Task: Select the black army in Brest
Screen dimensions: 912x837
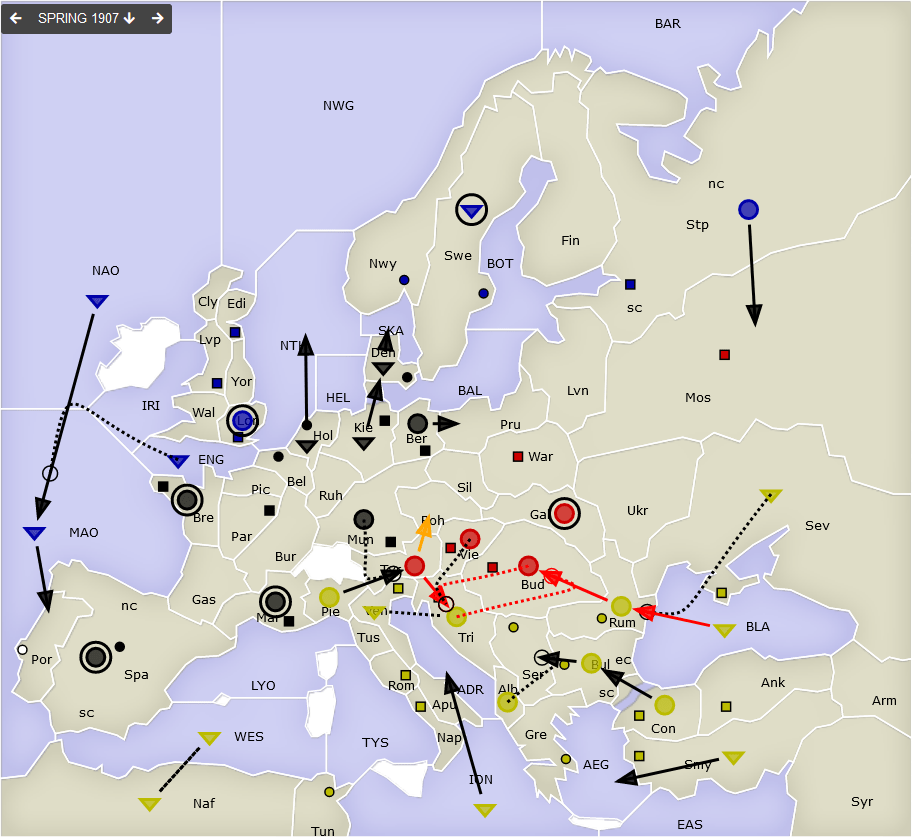Action: (x=187, y=499)
